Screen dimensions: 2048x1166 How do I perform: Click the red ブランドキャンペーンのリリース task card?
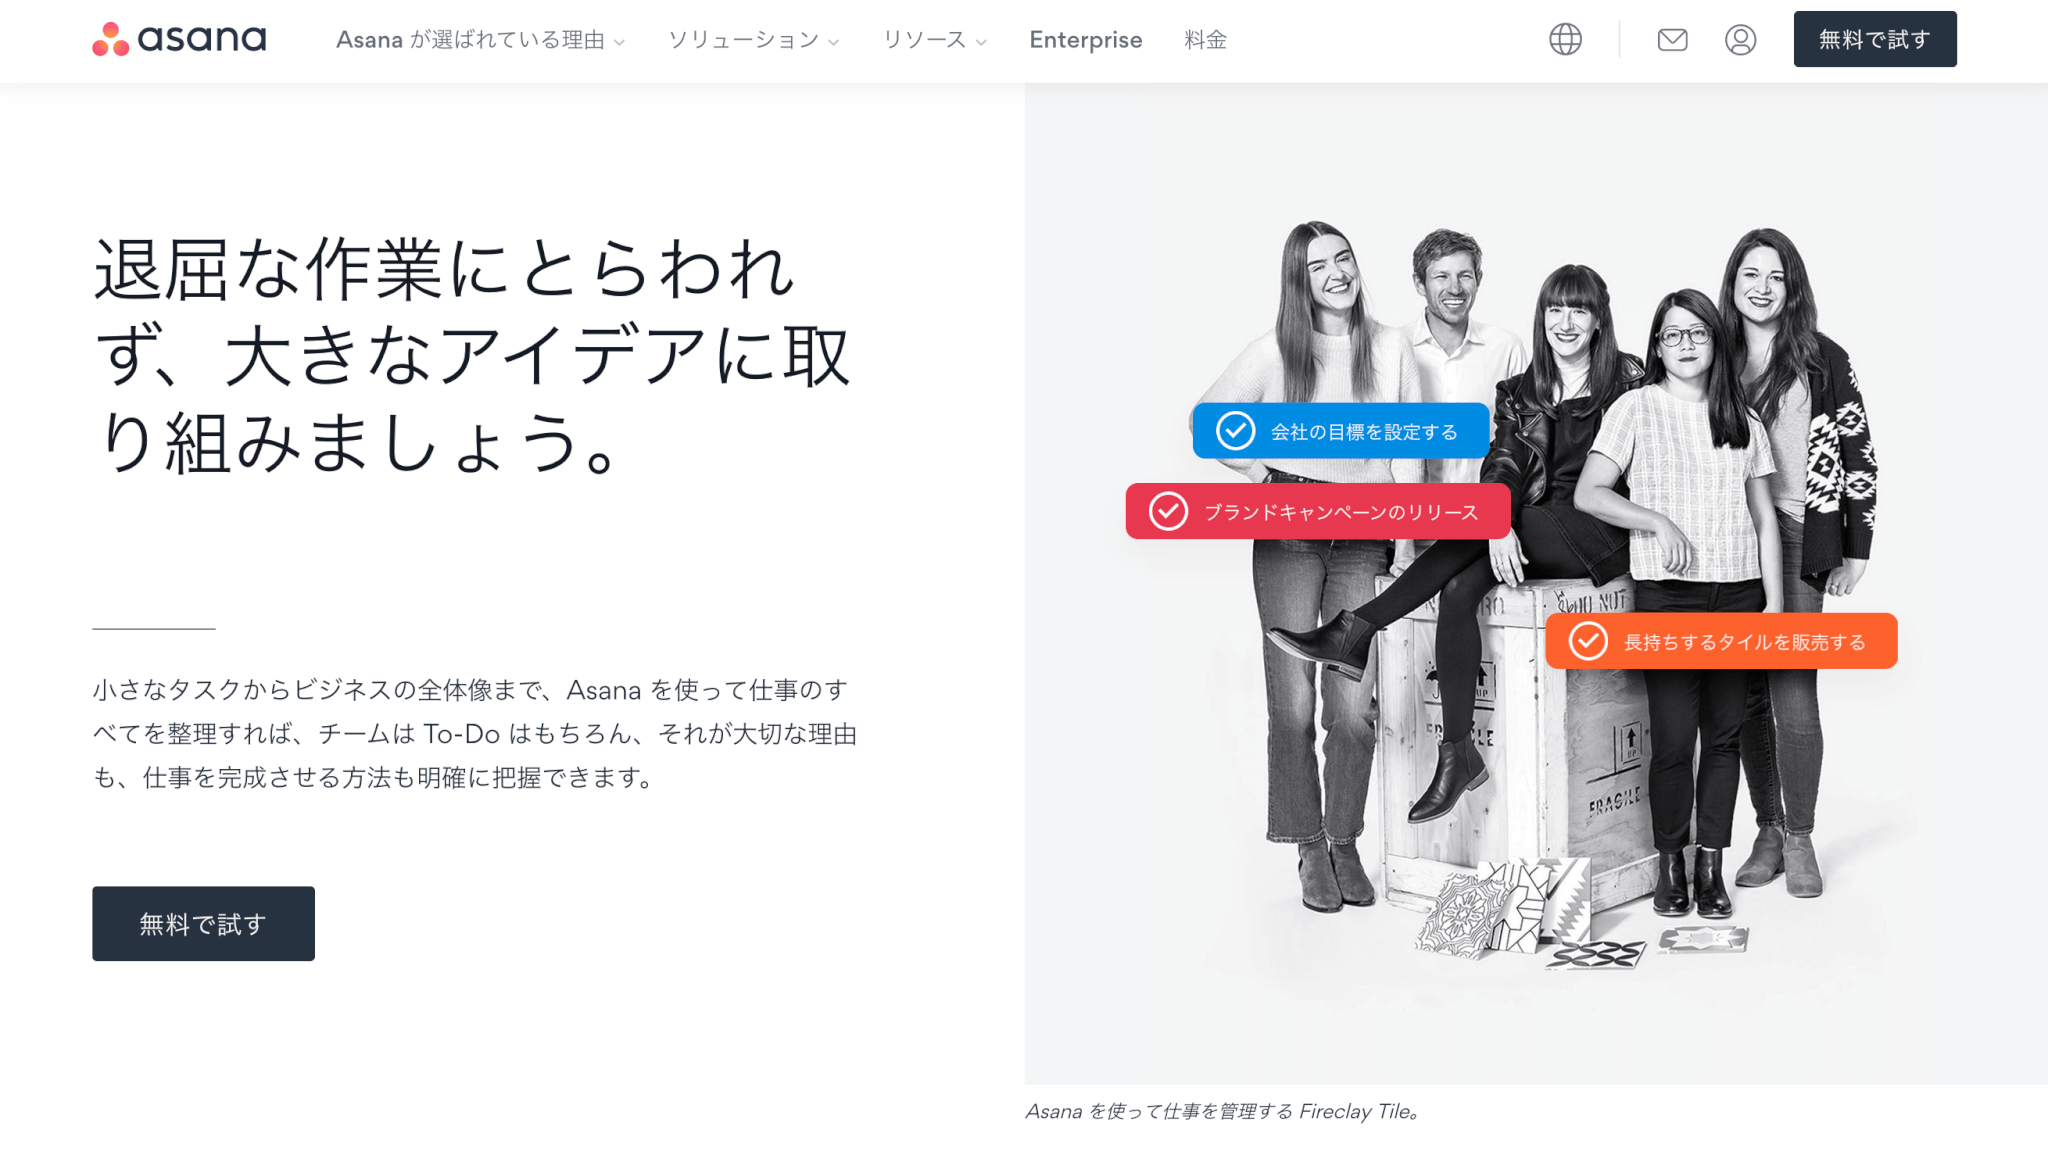pos(1340,512)
